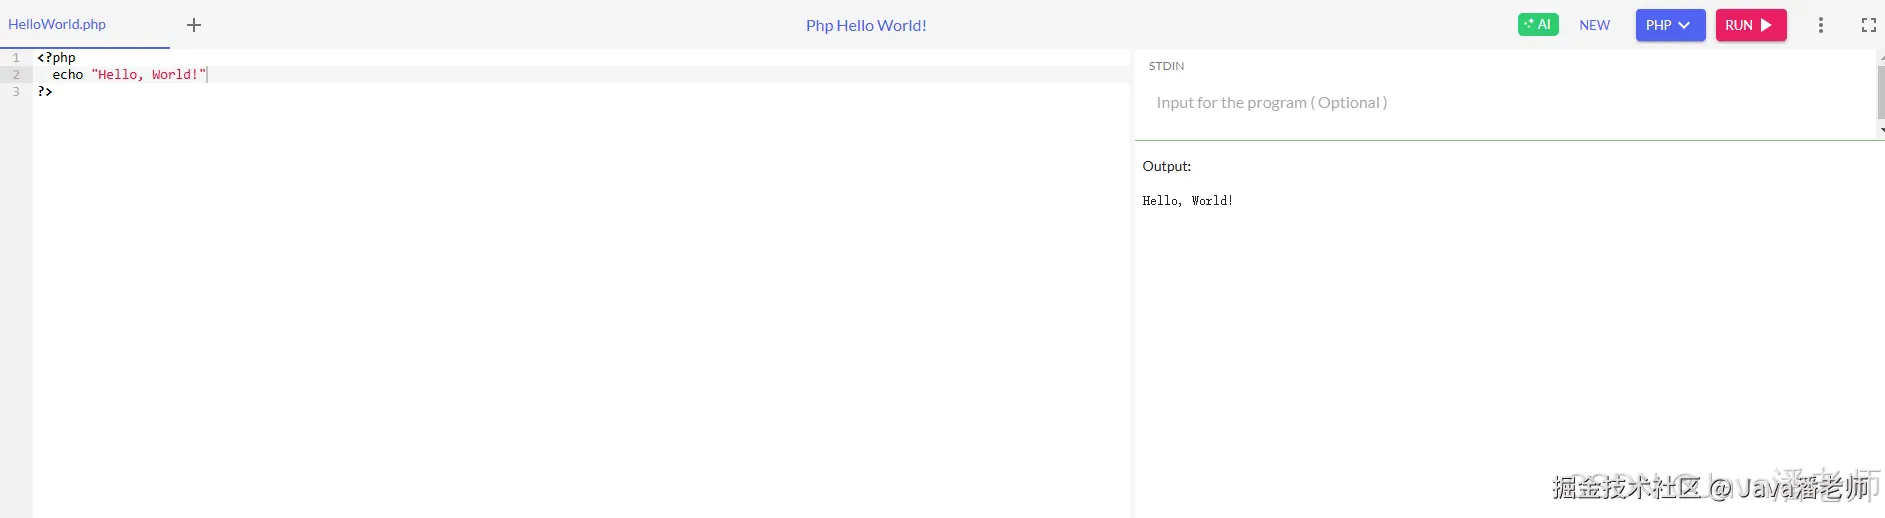Run the code with the RUN play button

click(x=1750, y=25)
